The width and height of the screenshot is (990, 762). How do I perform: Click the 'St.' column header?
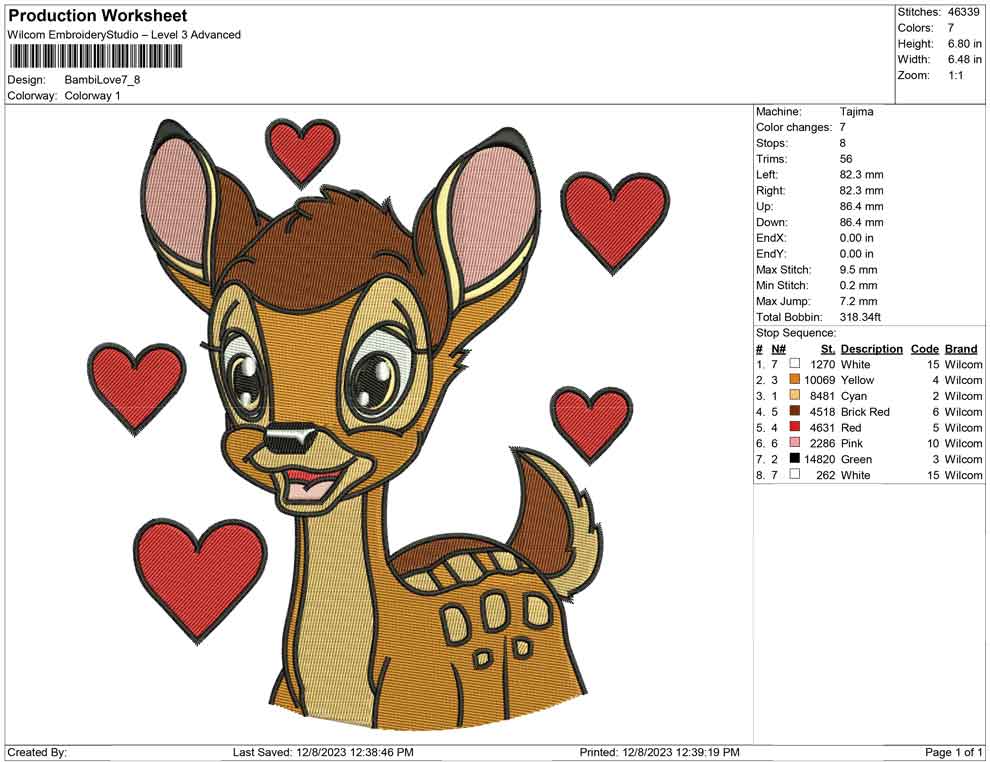828,349
